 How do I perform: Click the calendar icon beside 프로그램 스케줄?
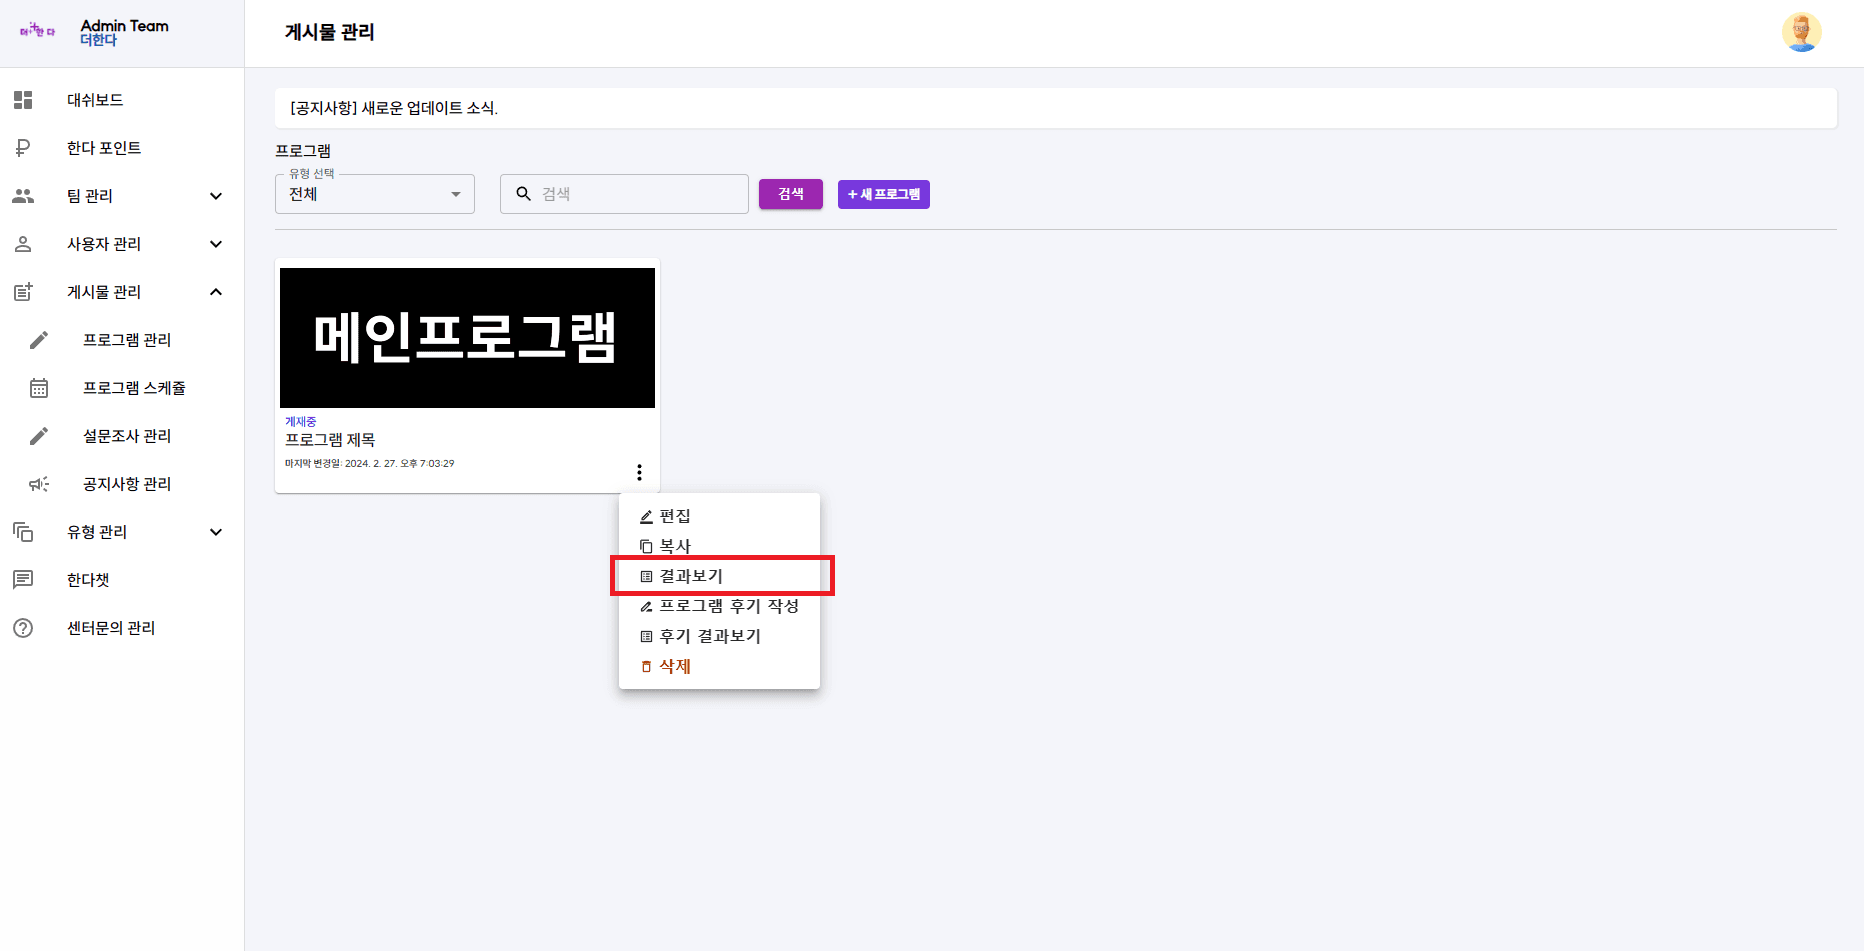point(39,388)
